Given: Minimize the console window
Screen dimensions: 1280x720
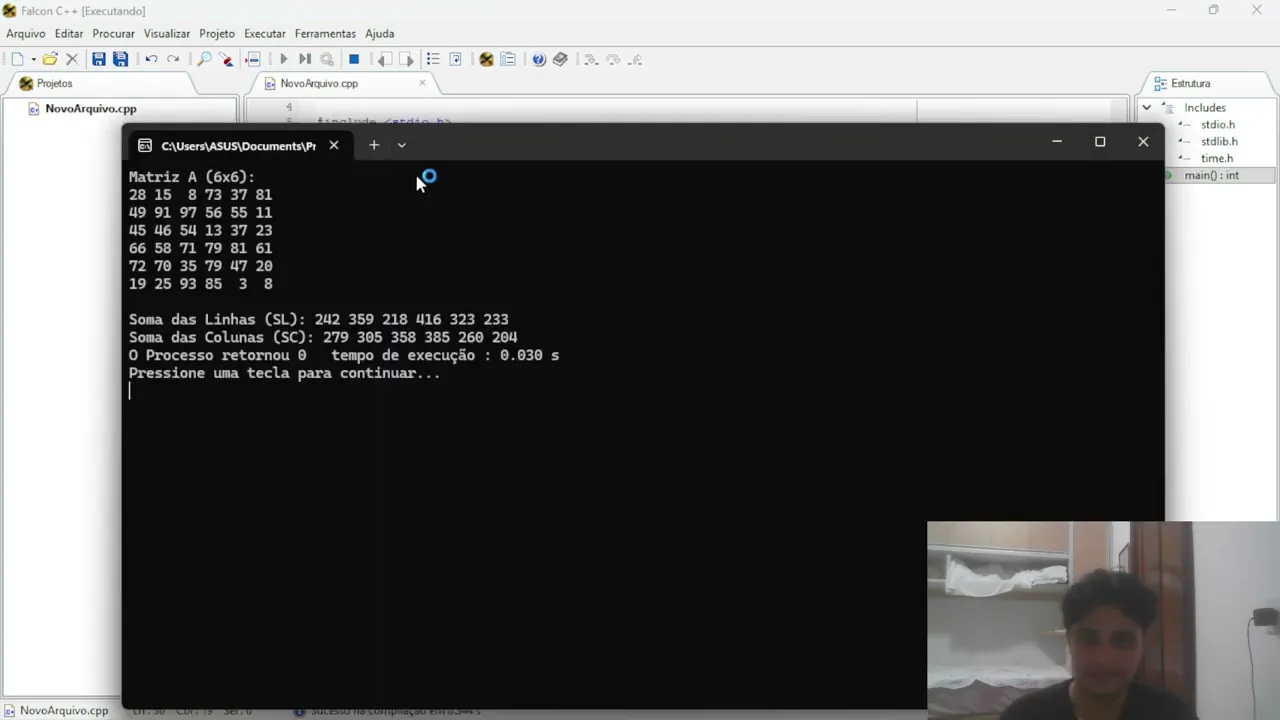Looking at the screenshot, I should pos(1057,142).
